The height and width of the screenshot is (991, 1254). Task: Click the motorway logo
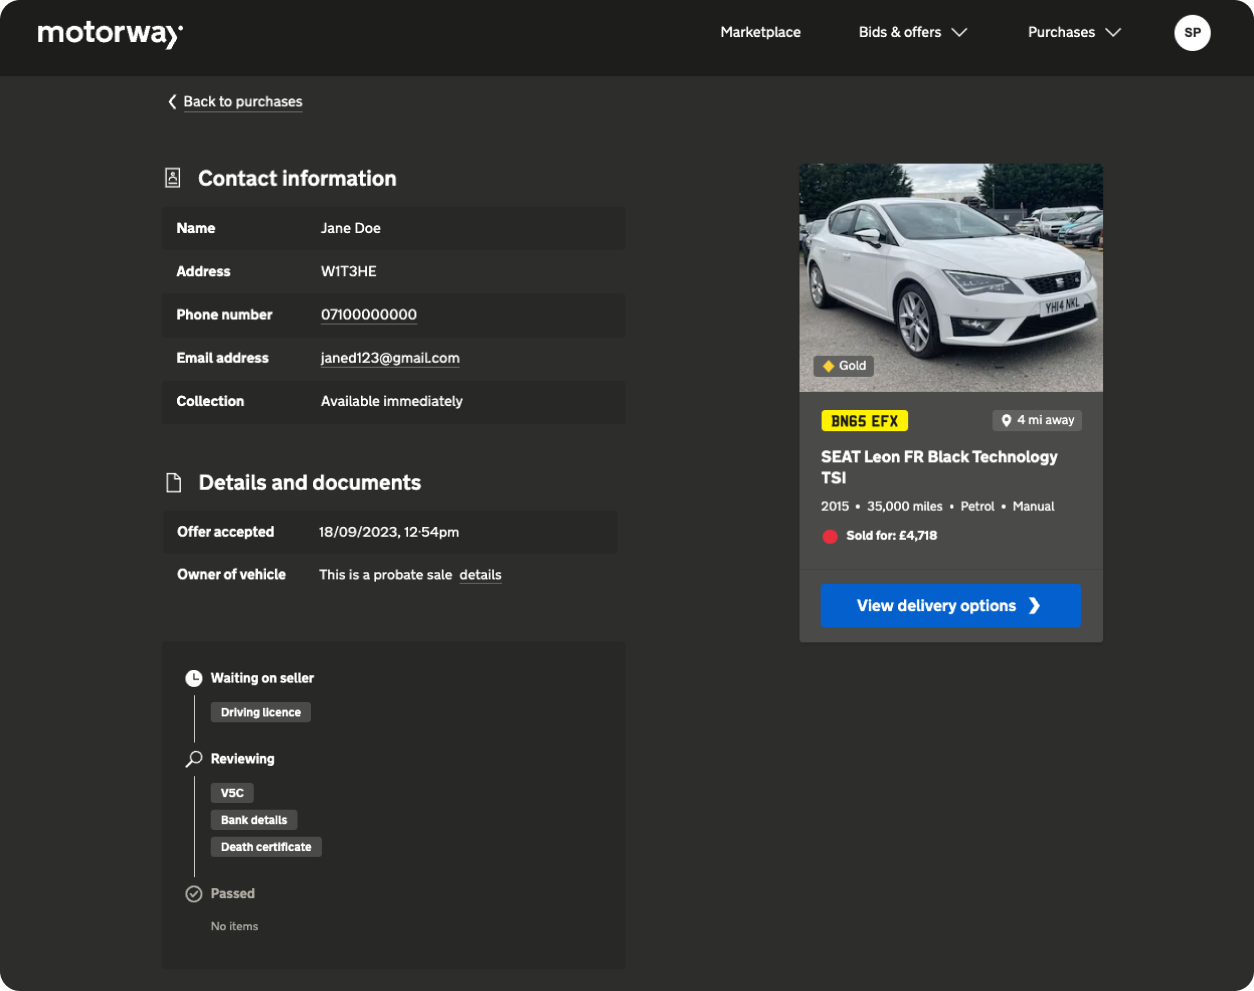110,34
